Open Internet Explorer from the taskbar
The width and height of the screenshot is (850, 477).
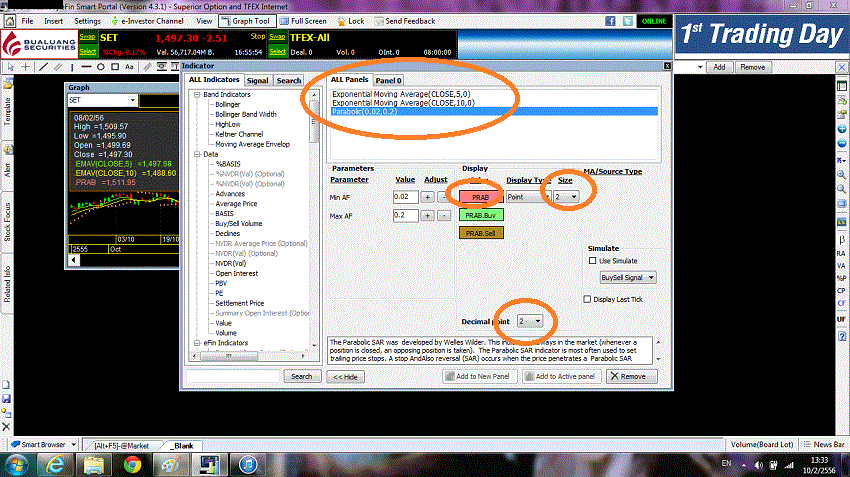coord(54,465)
